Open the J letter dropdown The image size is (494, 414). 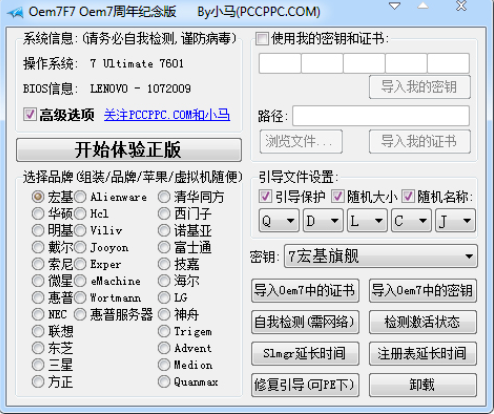[456, 221]
